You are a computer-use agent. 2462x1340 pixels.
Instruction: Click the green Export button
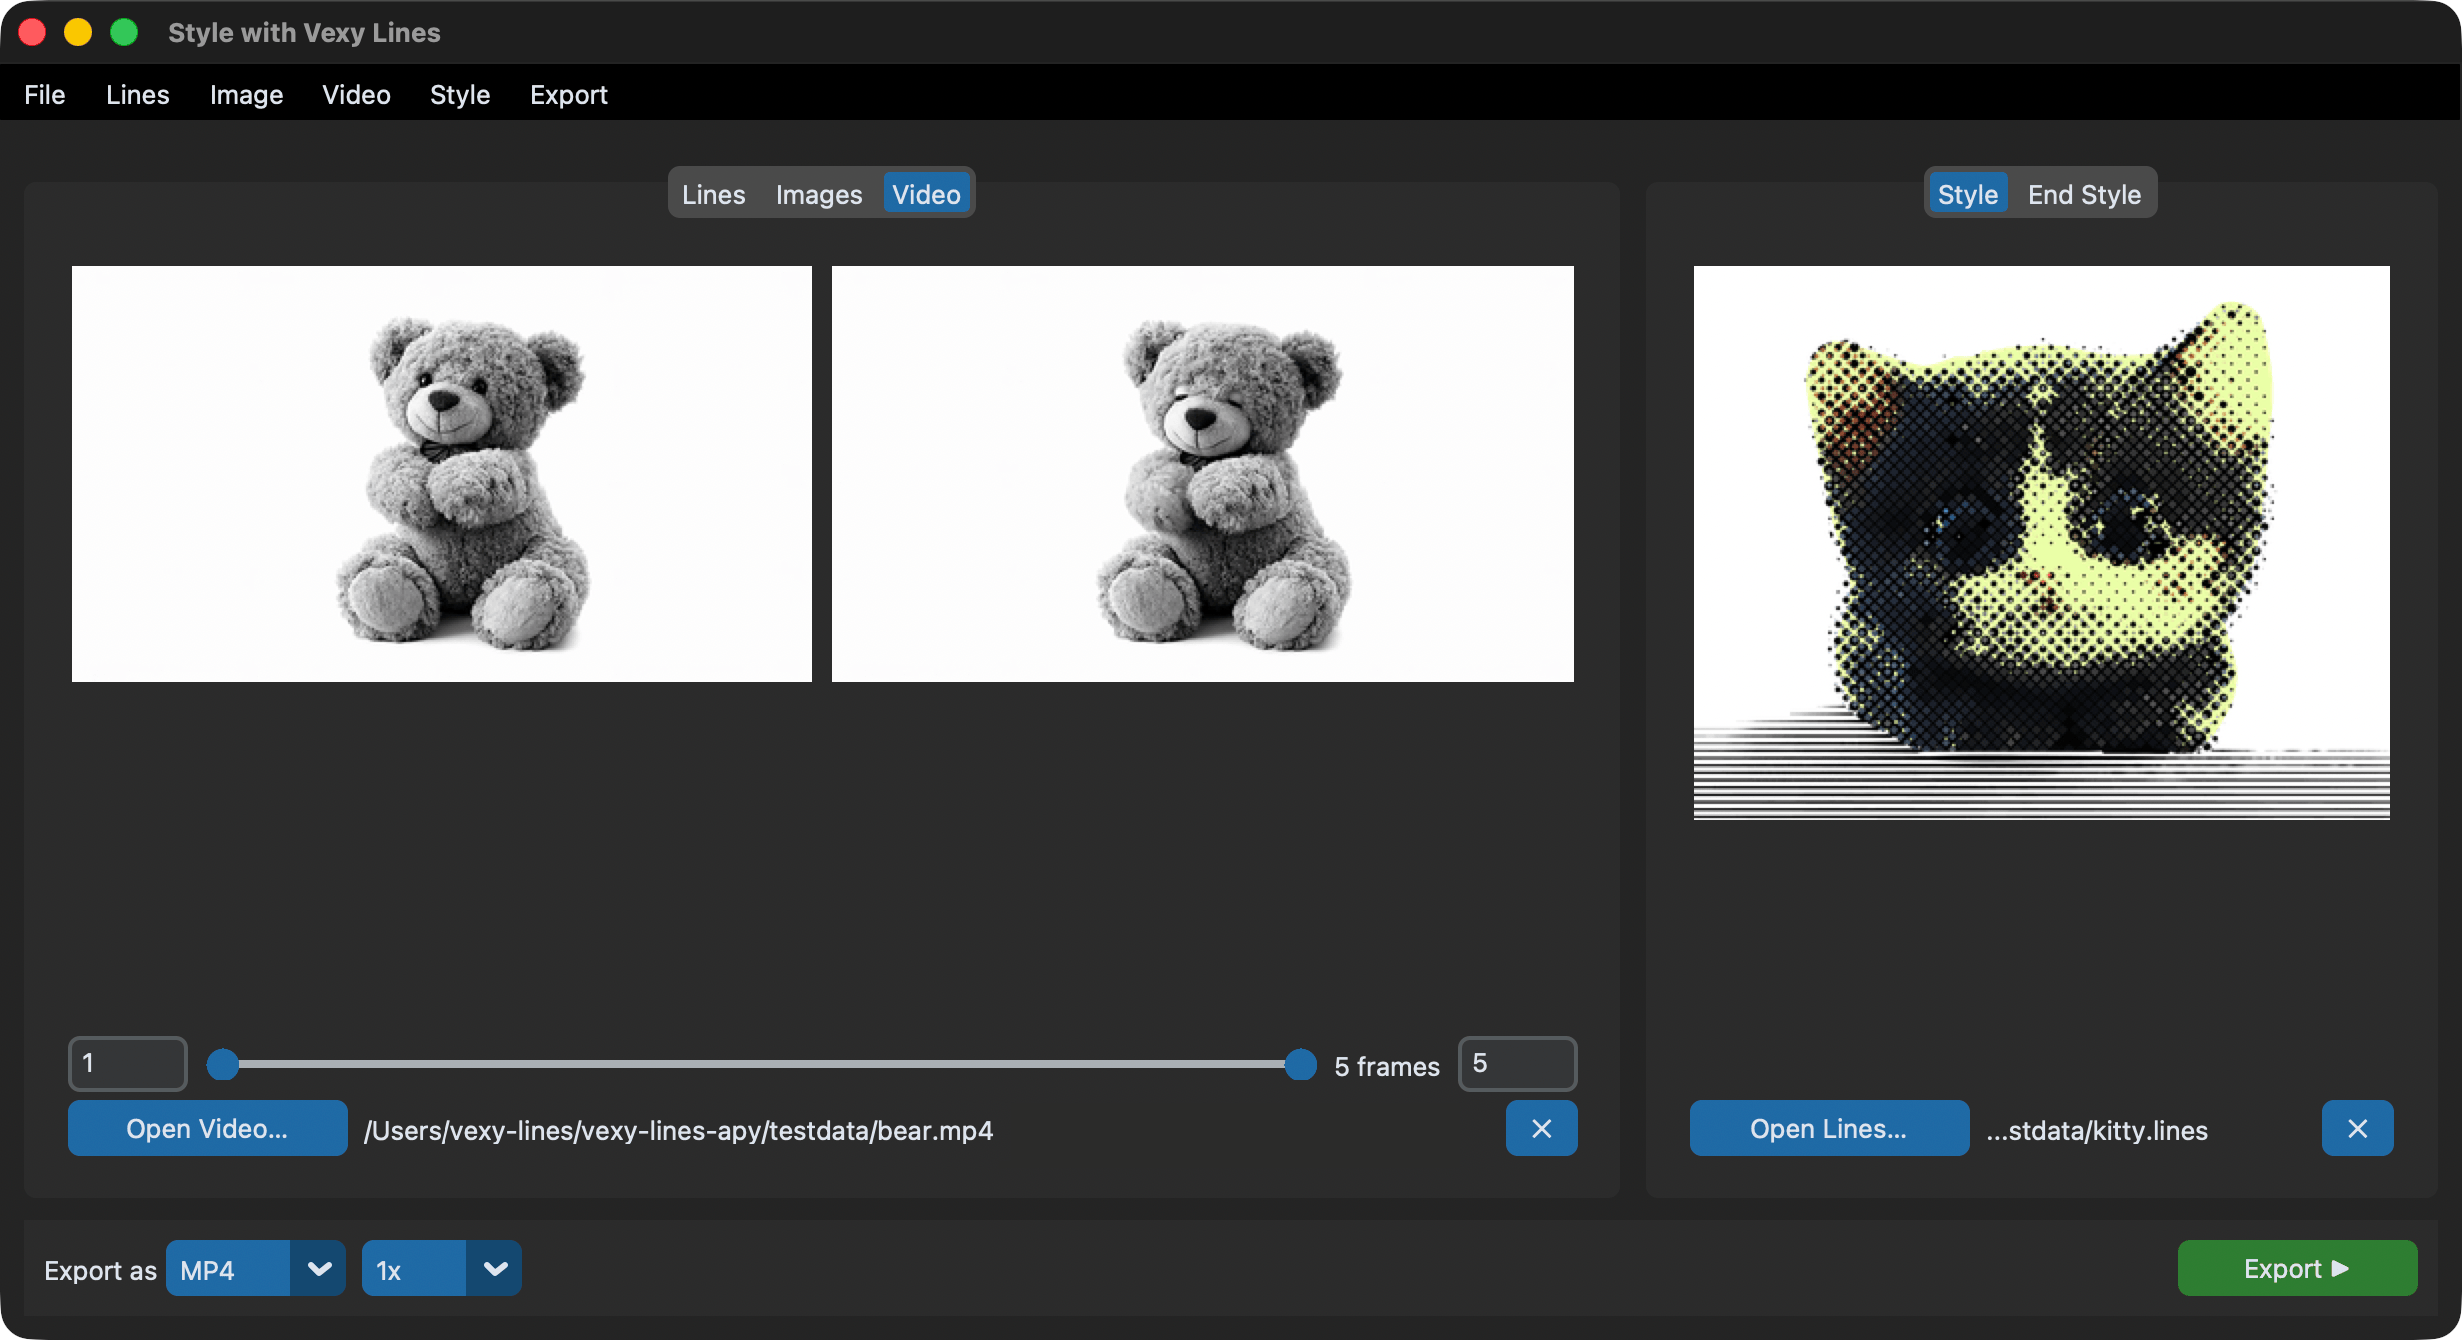click(x=2297, y=1268)
